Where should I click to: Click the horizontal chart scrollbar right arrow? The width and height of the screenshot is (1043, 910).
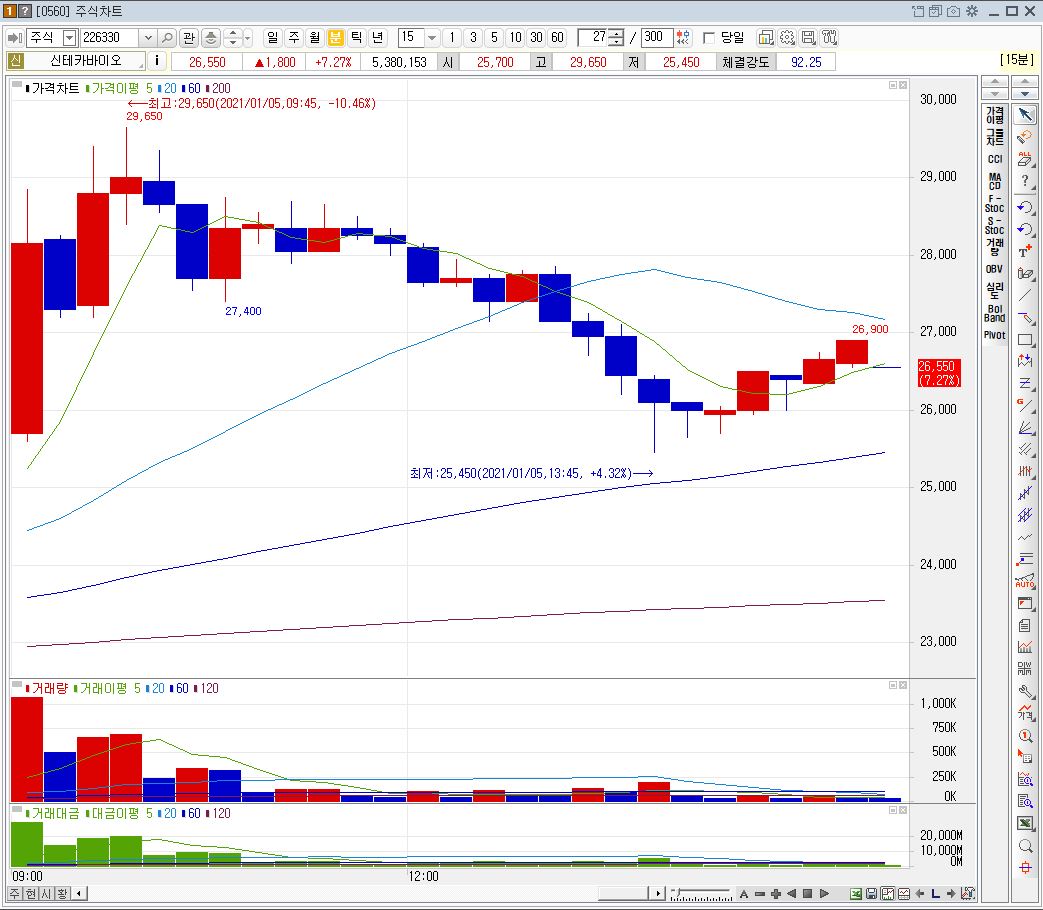(658, 893)
